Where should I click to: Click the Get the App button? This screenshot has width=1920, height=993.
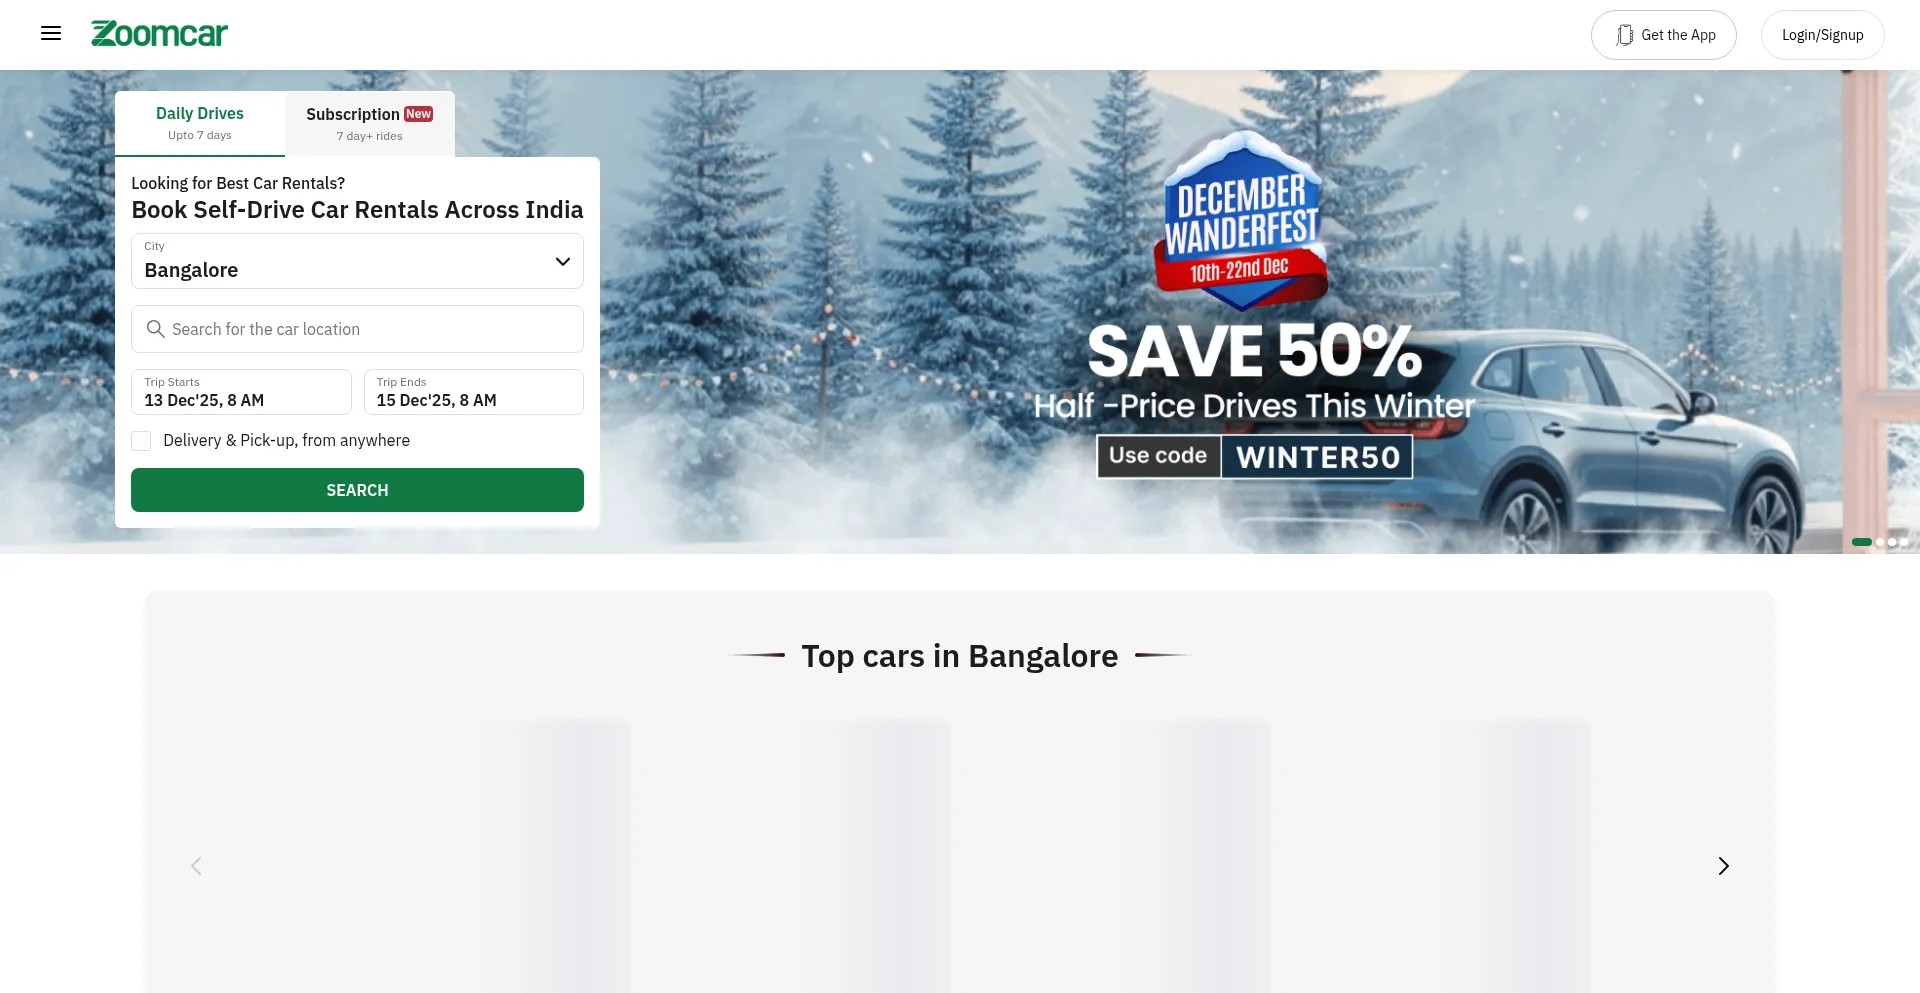coord(1664,35)
